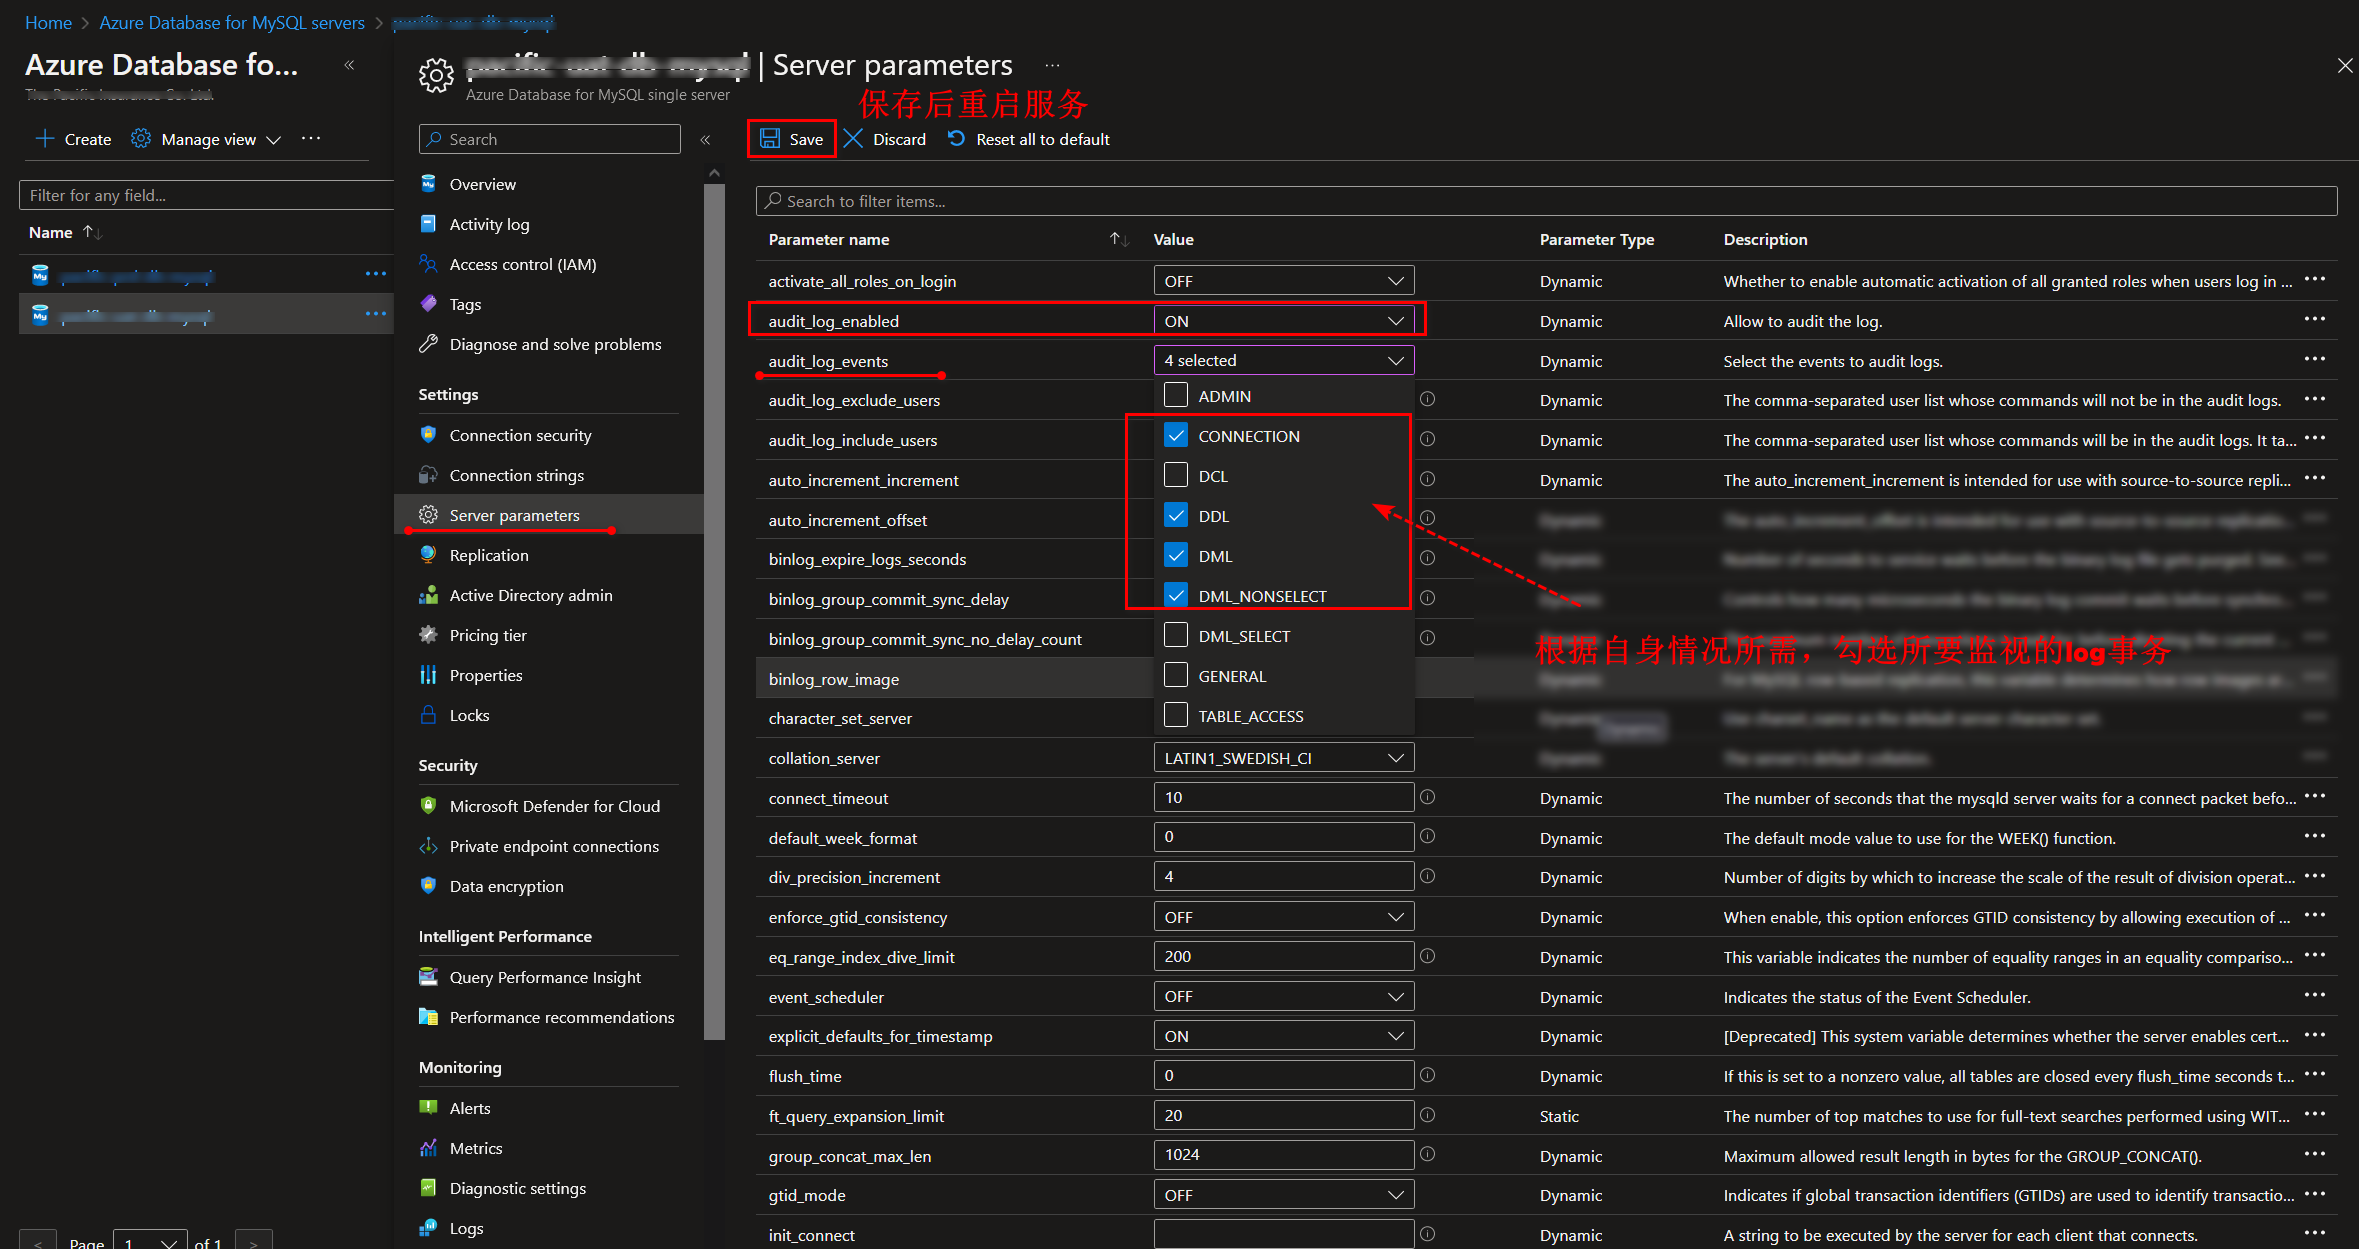Click the Active Directory admin icon
Image resolution: width=2359 pixels, height=1249 pixels.
coord(428,595)
